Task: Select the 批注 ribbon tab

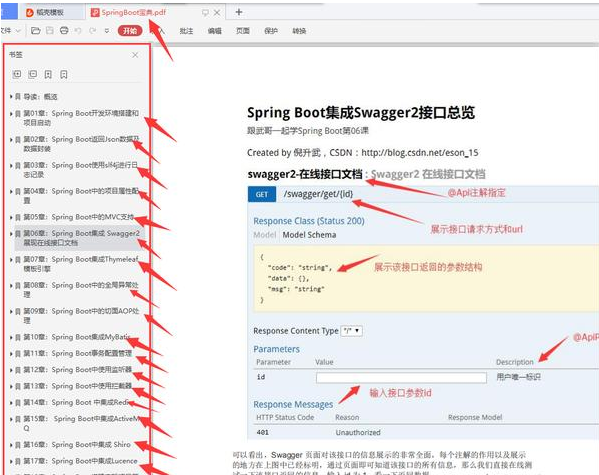Action: pyautogui.click(x=186, y=31)
